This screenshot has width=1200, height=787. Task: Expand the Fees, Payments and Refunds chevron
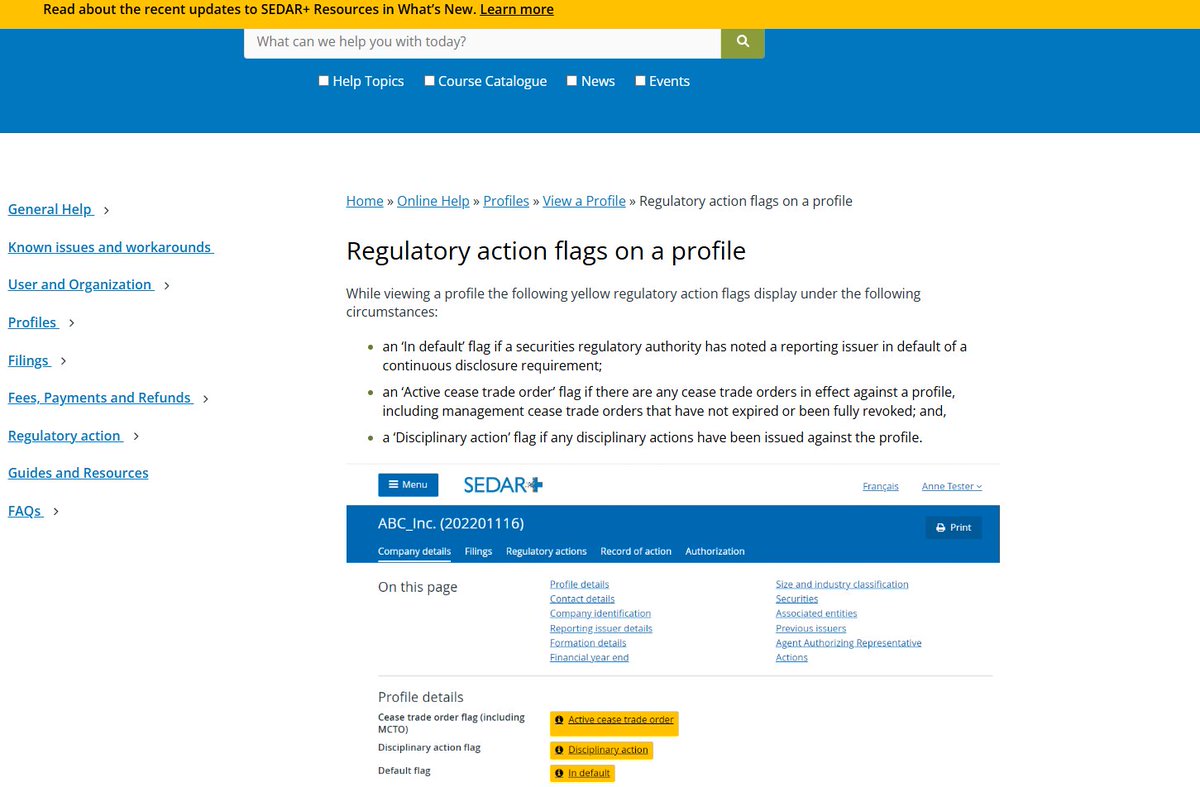coord(206,398)
